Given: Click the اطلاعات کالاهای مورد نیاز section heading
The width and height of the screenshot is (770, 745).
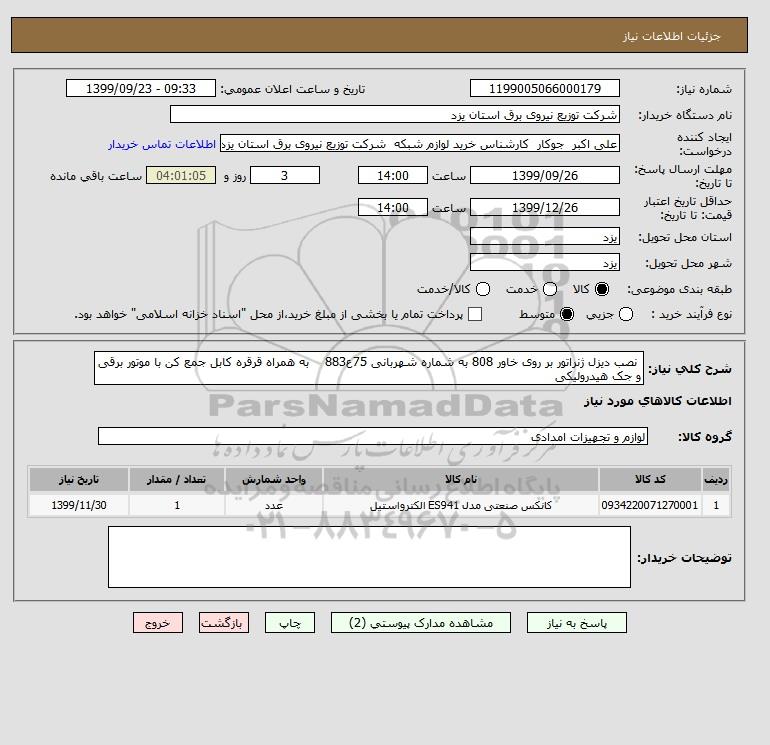Looking at the screenshot, I should point(658,401).
